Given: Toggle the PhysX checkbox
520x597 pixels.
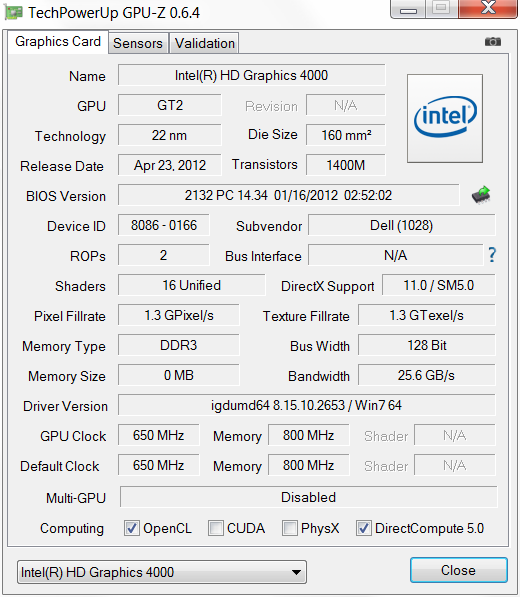Looking at the screenshot, I should [290, 528].
